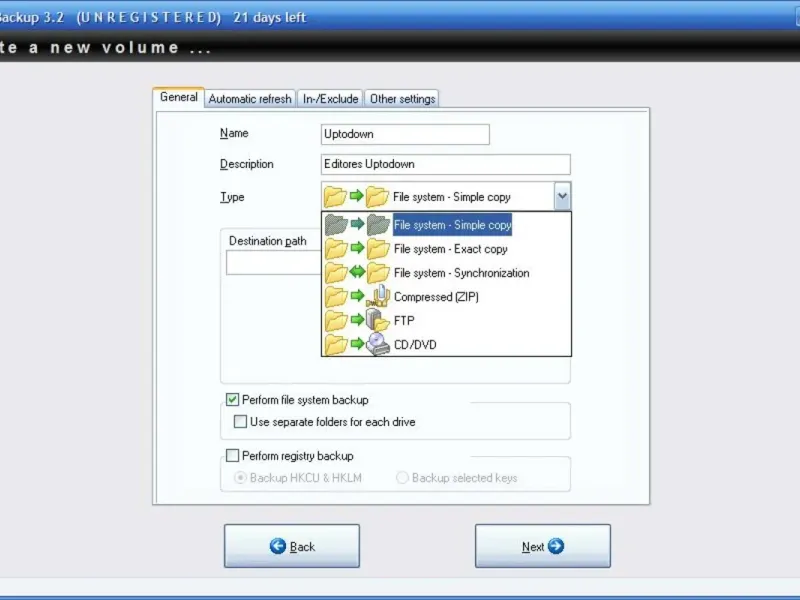
Task: Click source folder icon in CD/DVD row
Action: 336,345
